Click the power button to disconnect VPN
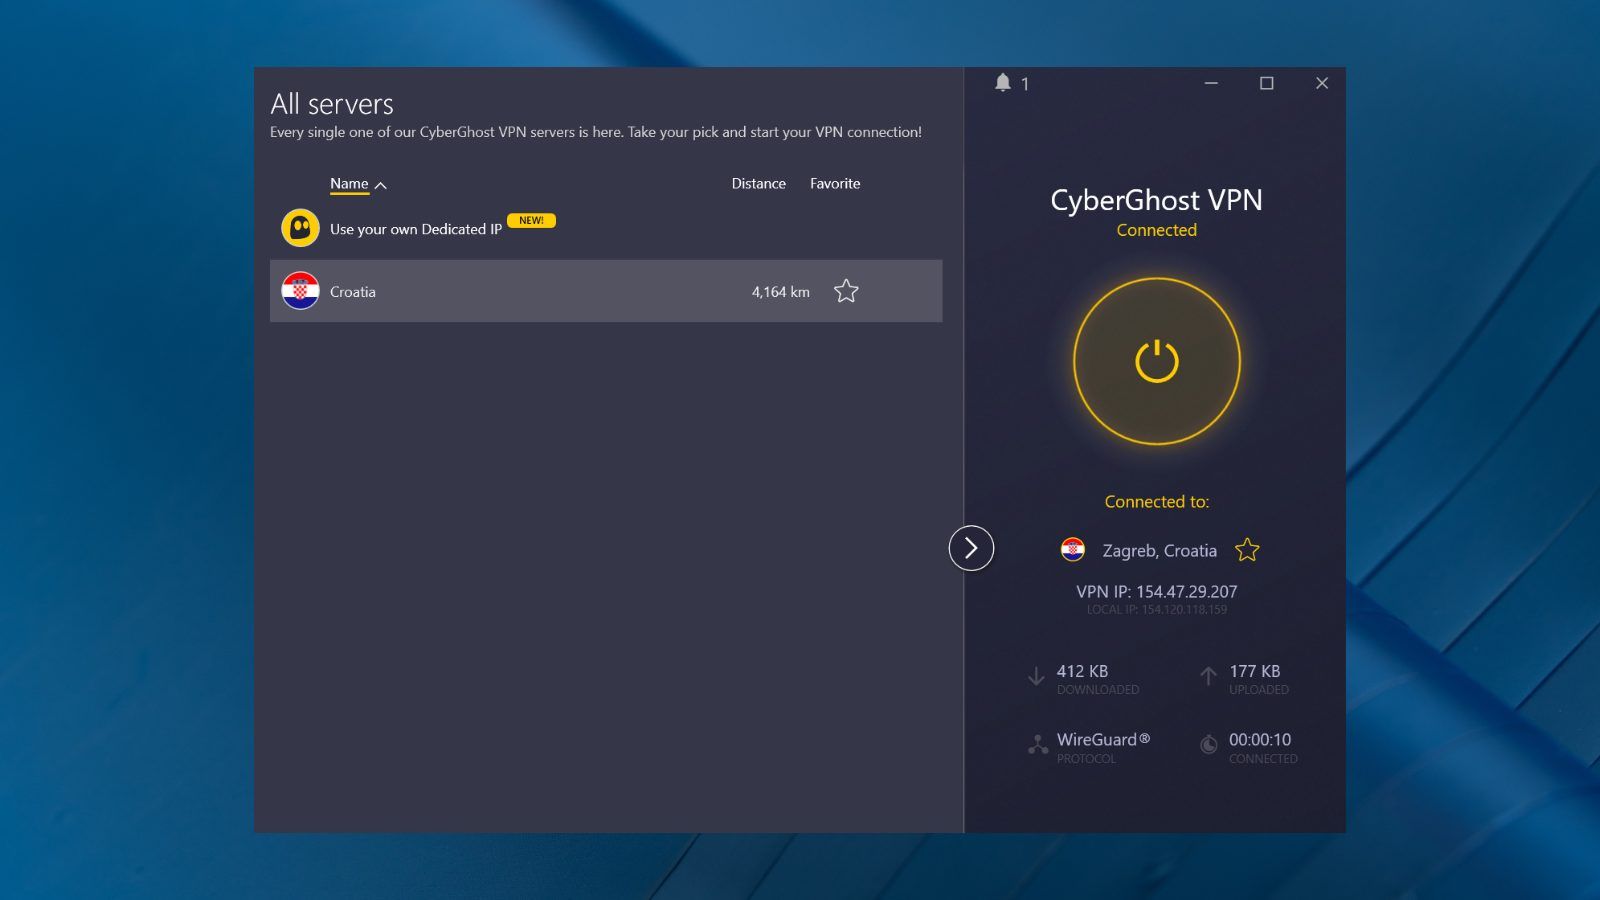1600x900 pixels. click(1157, 361)
